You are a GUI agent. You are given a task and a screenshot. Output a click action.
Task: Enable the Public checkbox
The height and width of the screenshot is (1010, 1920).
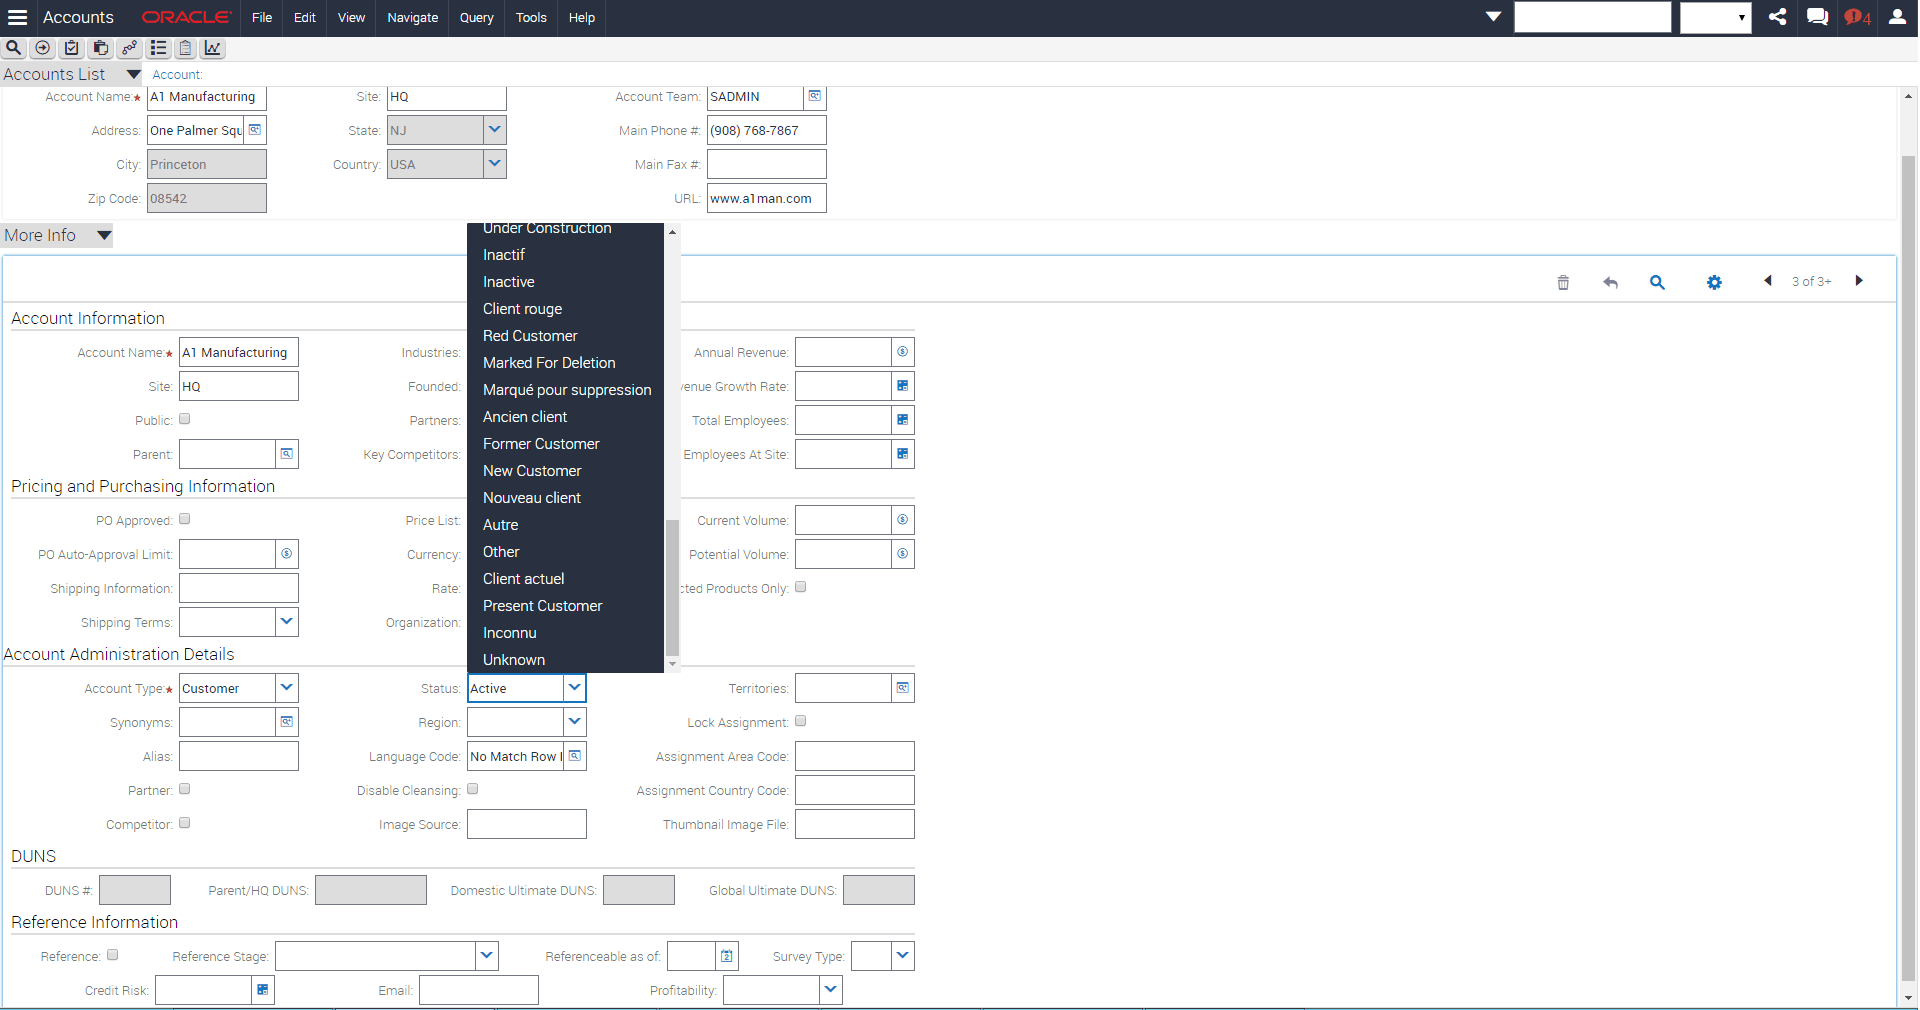pos(184,419)
